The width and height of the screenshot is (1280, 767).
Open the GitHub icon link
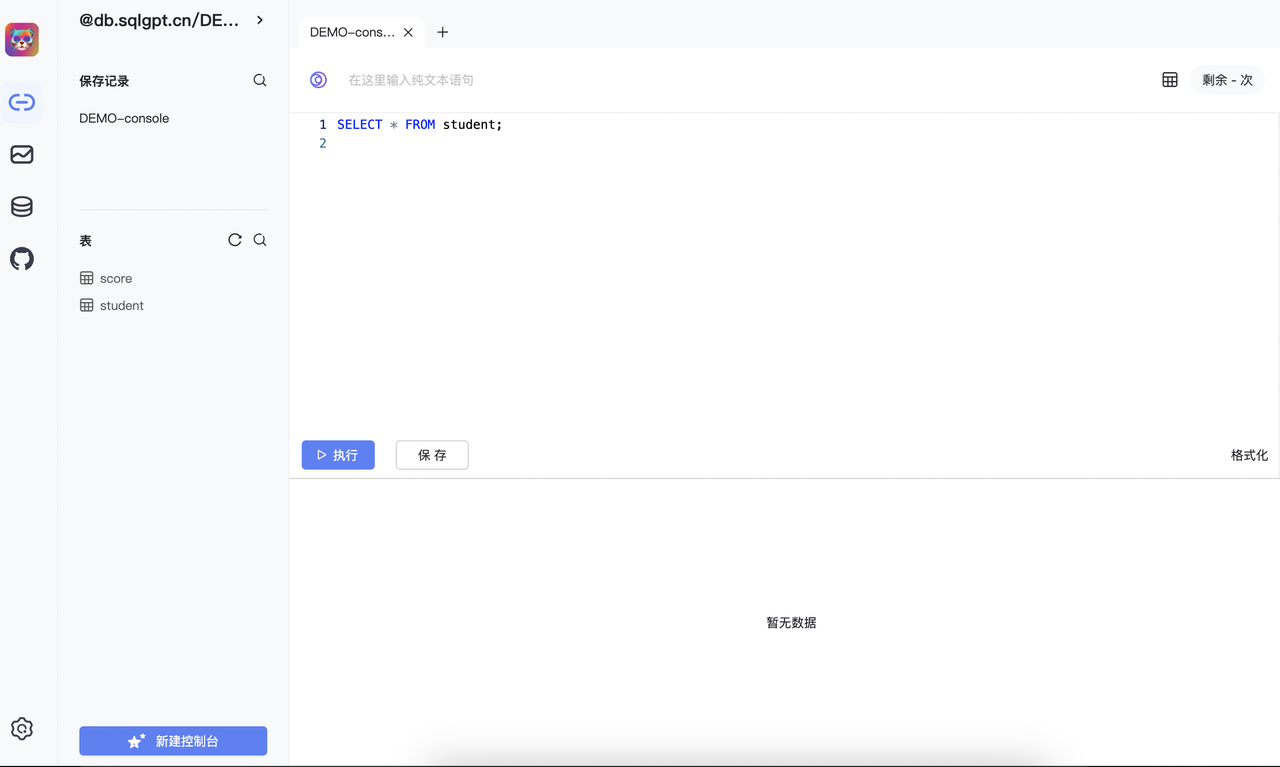pos(22,259)
